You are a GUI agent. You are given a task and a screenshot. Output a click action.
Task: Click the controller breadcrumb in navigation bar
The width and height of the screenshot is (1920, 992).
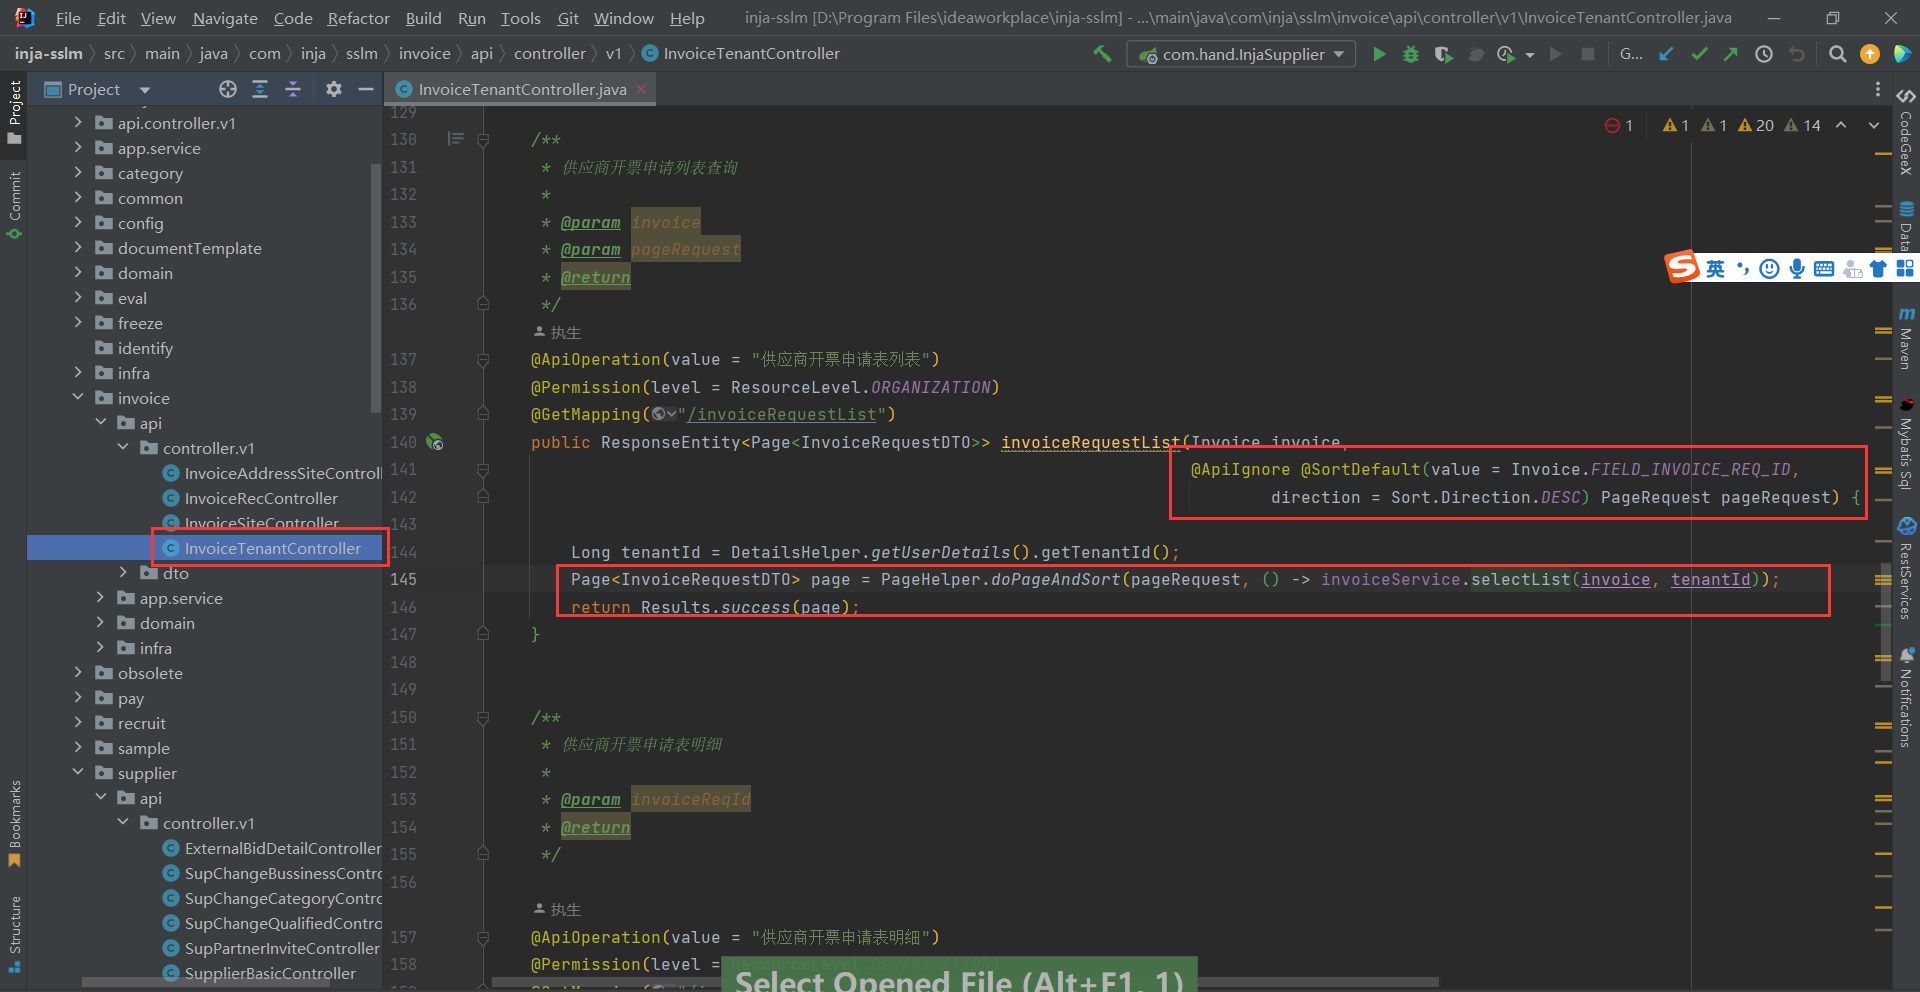549,54
